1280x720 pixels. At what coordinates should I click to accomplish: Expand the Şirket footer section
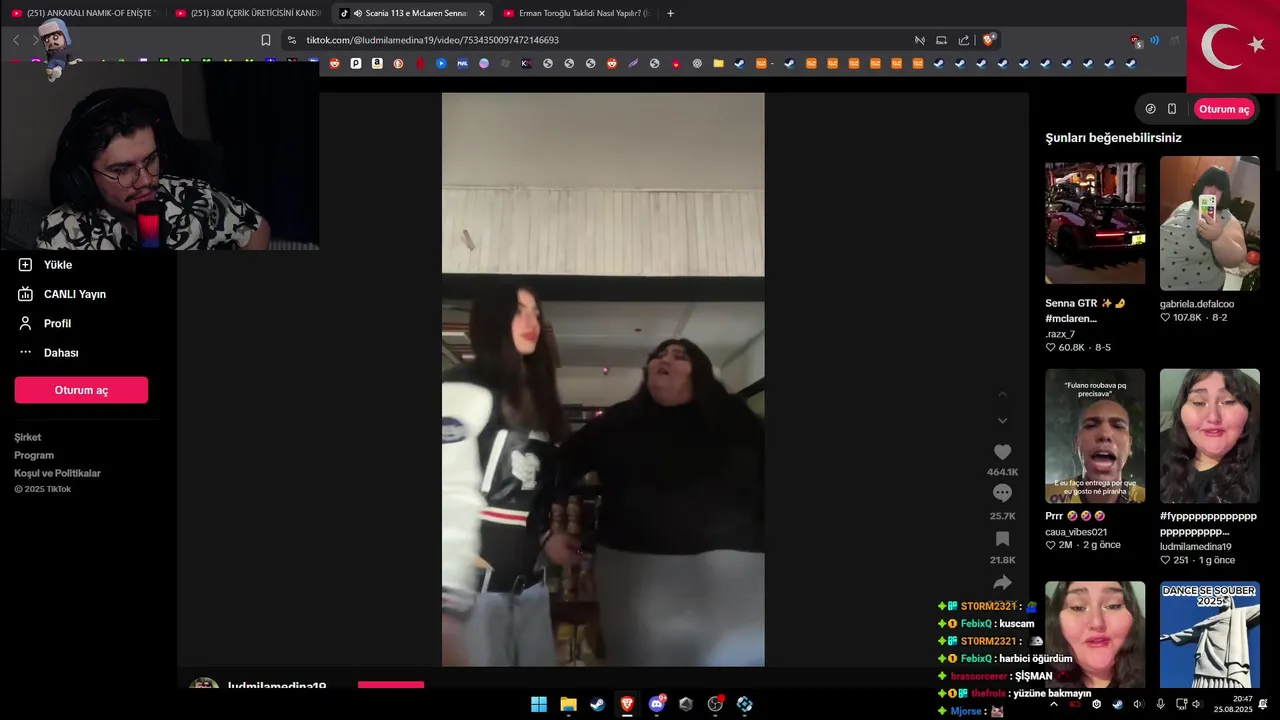(28, 437)
